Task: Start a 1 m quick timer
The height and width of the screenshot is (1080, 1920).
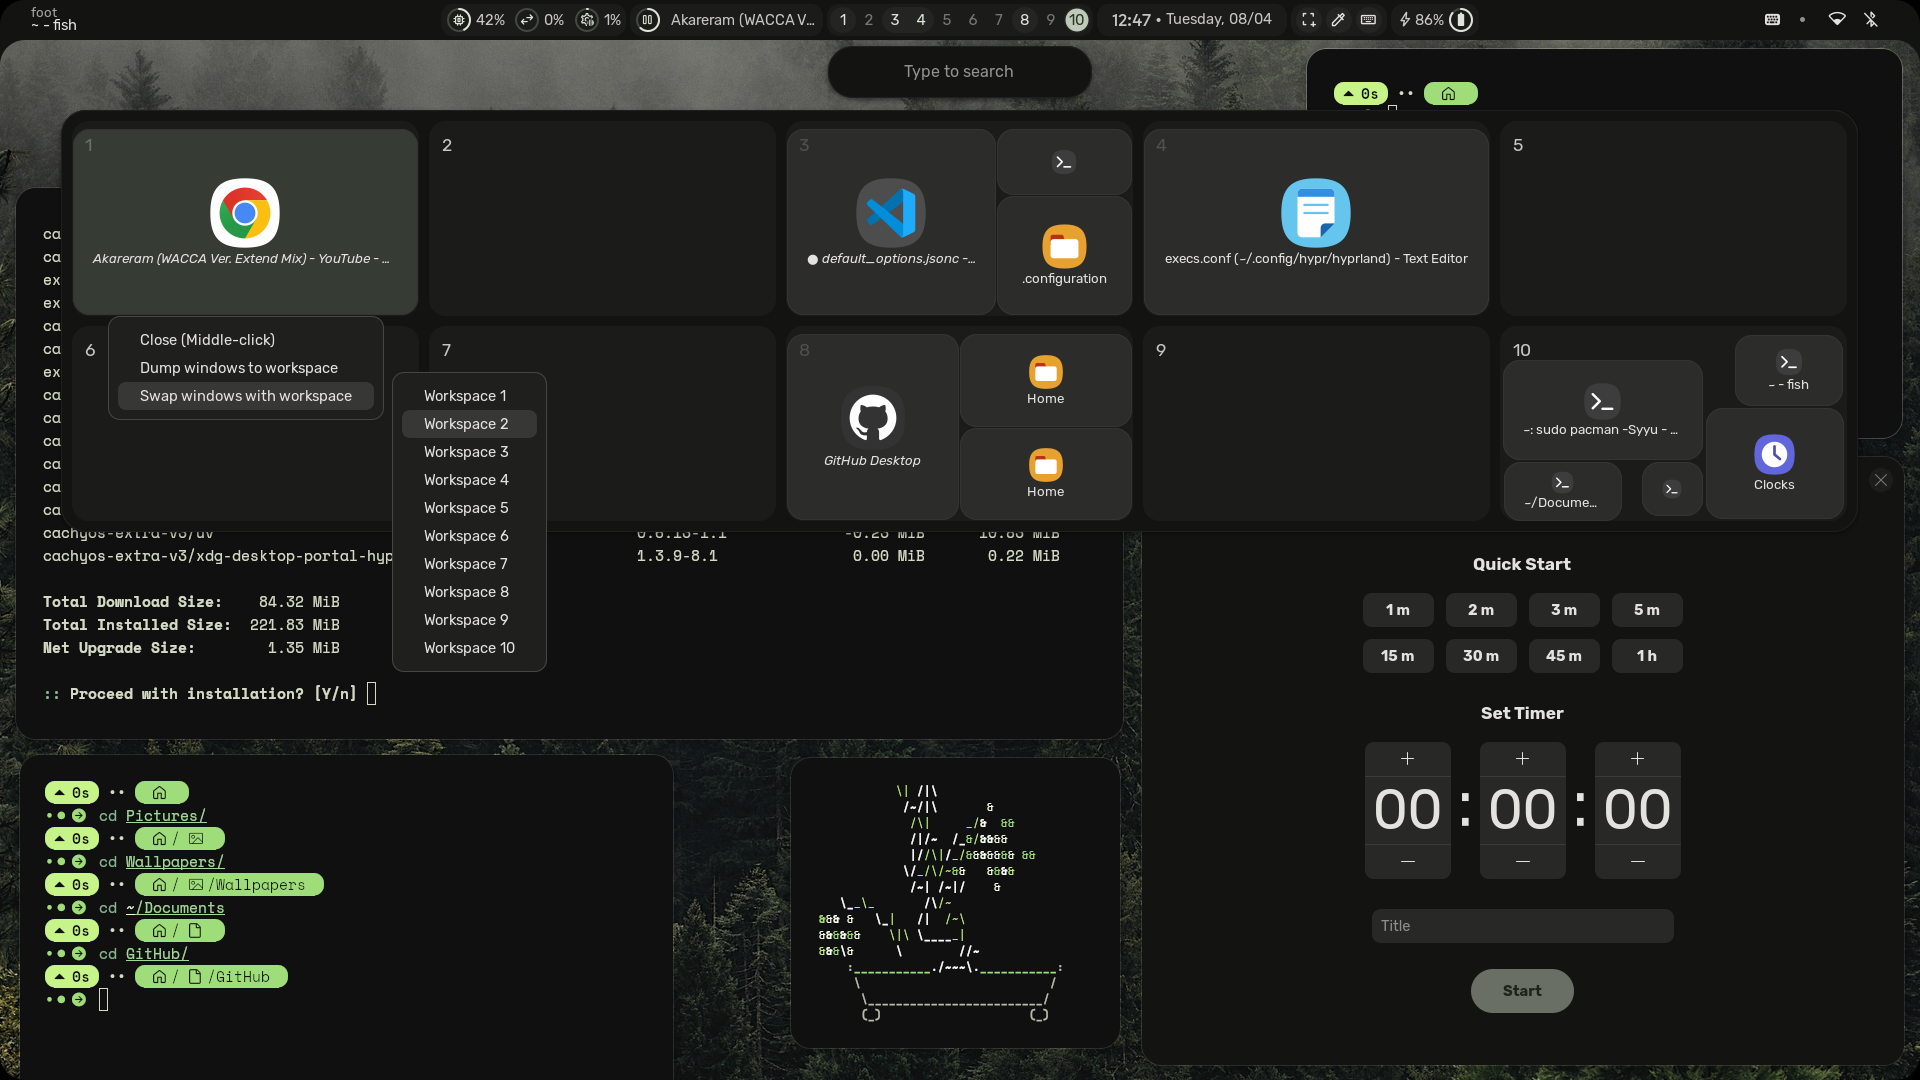Action: pyautogui.click(x=1398, y=610)
